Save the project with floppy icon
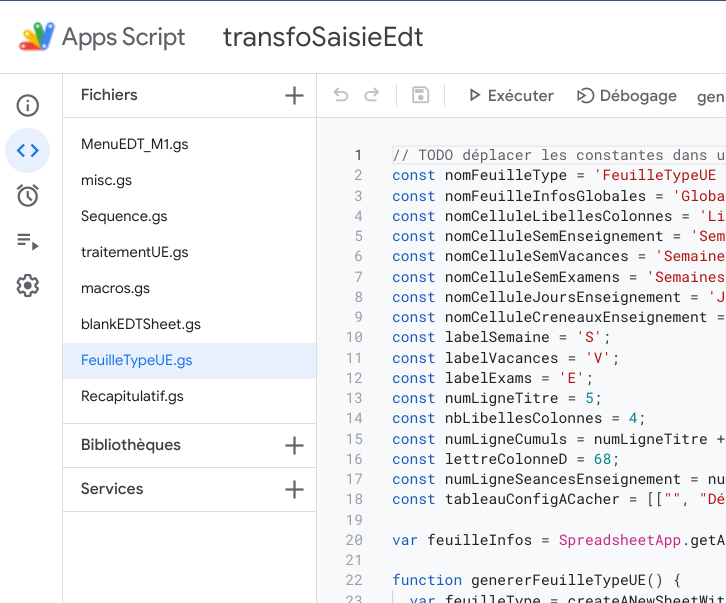 point(420,95)
